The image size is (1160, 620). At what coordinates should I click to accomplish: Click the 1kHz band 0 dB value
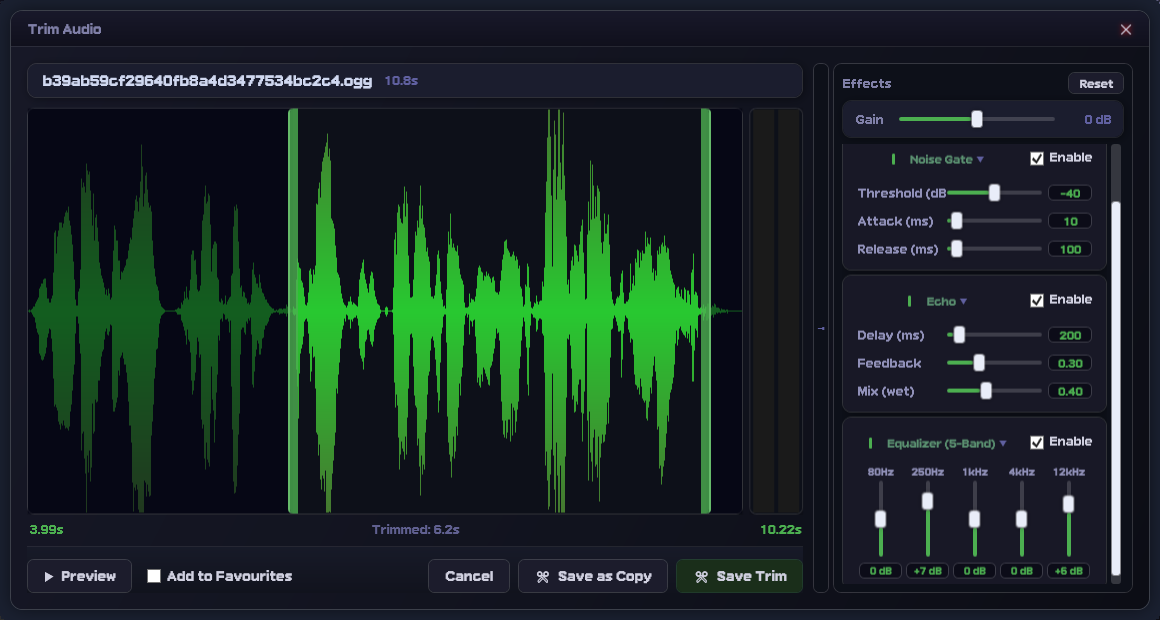[x=974, y=571]
